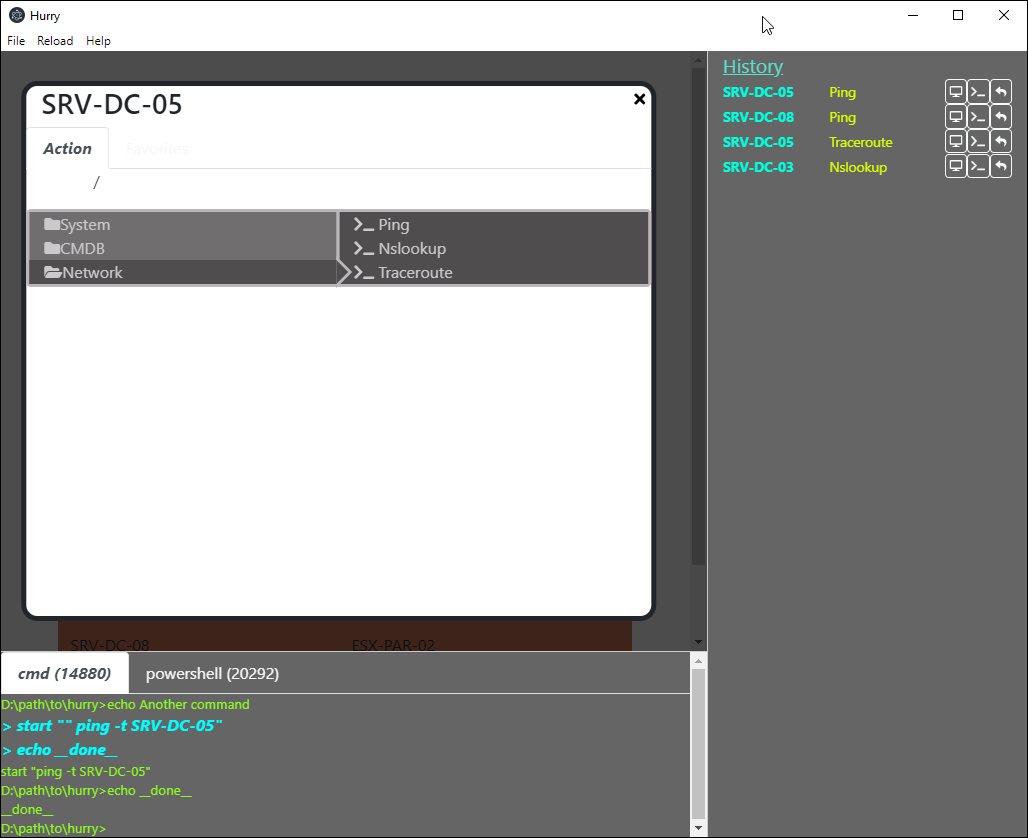Click the monitor icon next to SRV-DC-05 Ping
The width and height of the screenshot is (1028, 838).
point(955,91)
